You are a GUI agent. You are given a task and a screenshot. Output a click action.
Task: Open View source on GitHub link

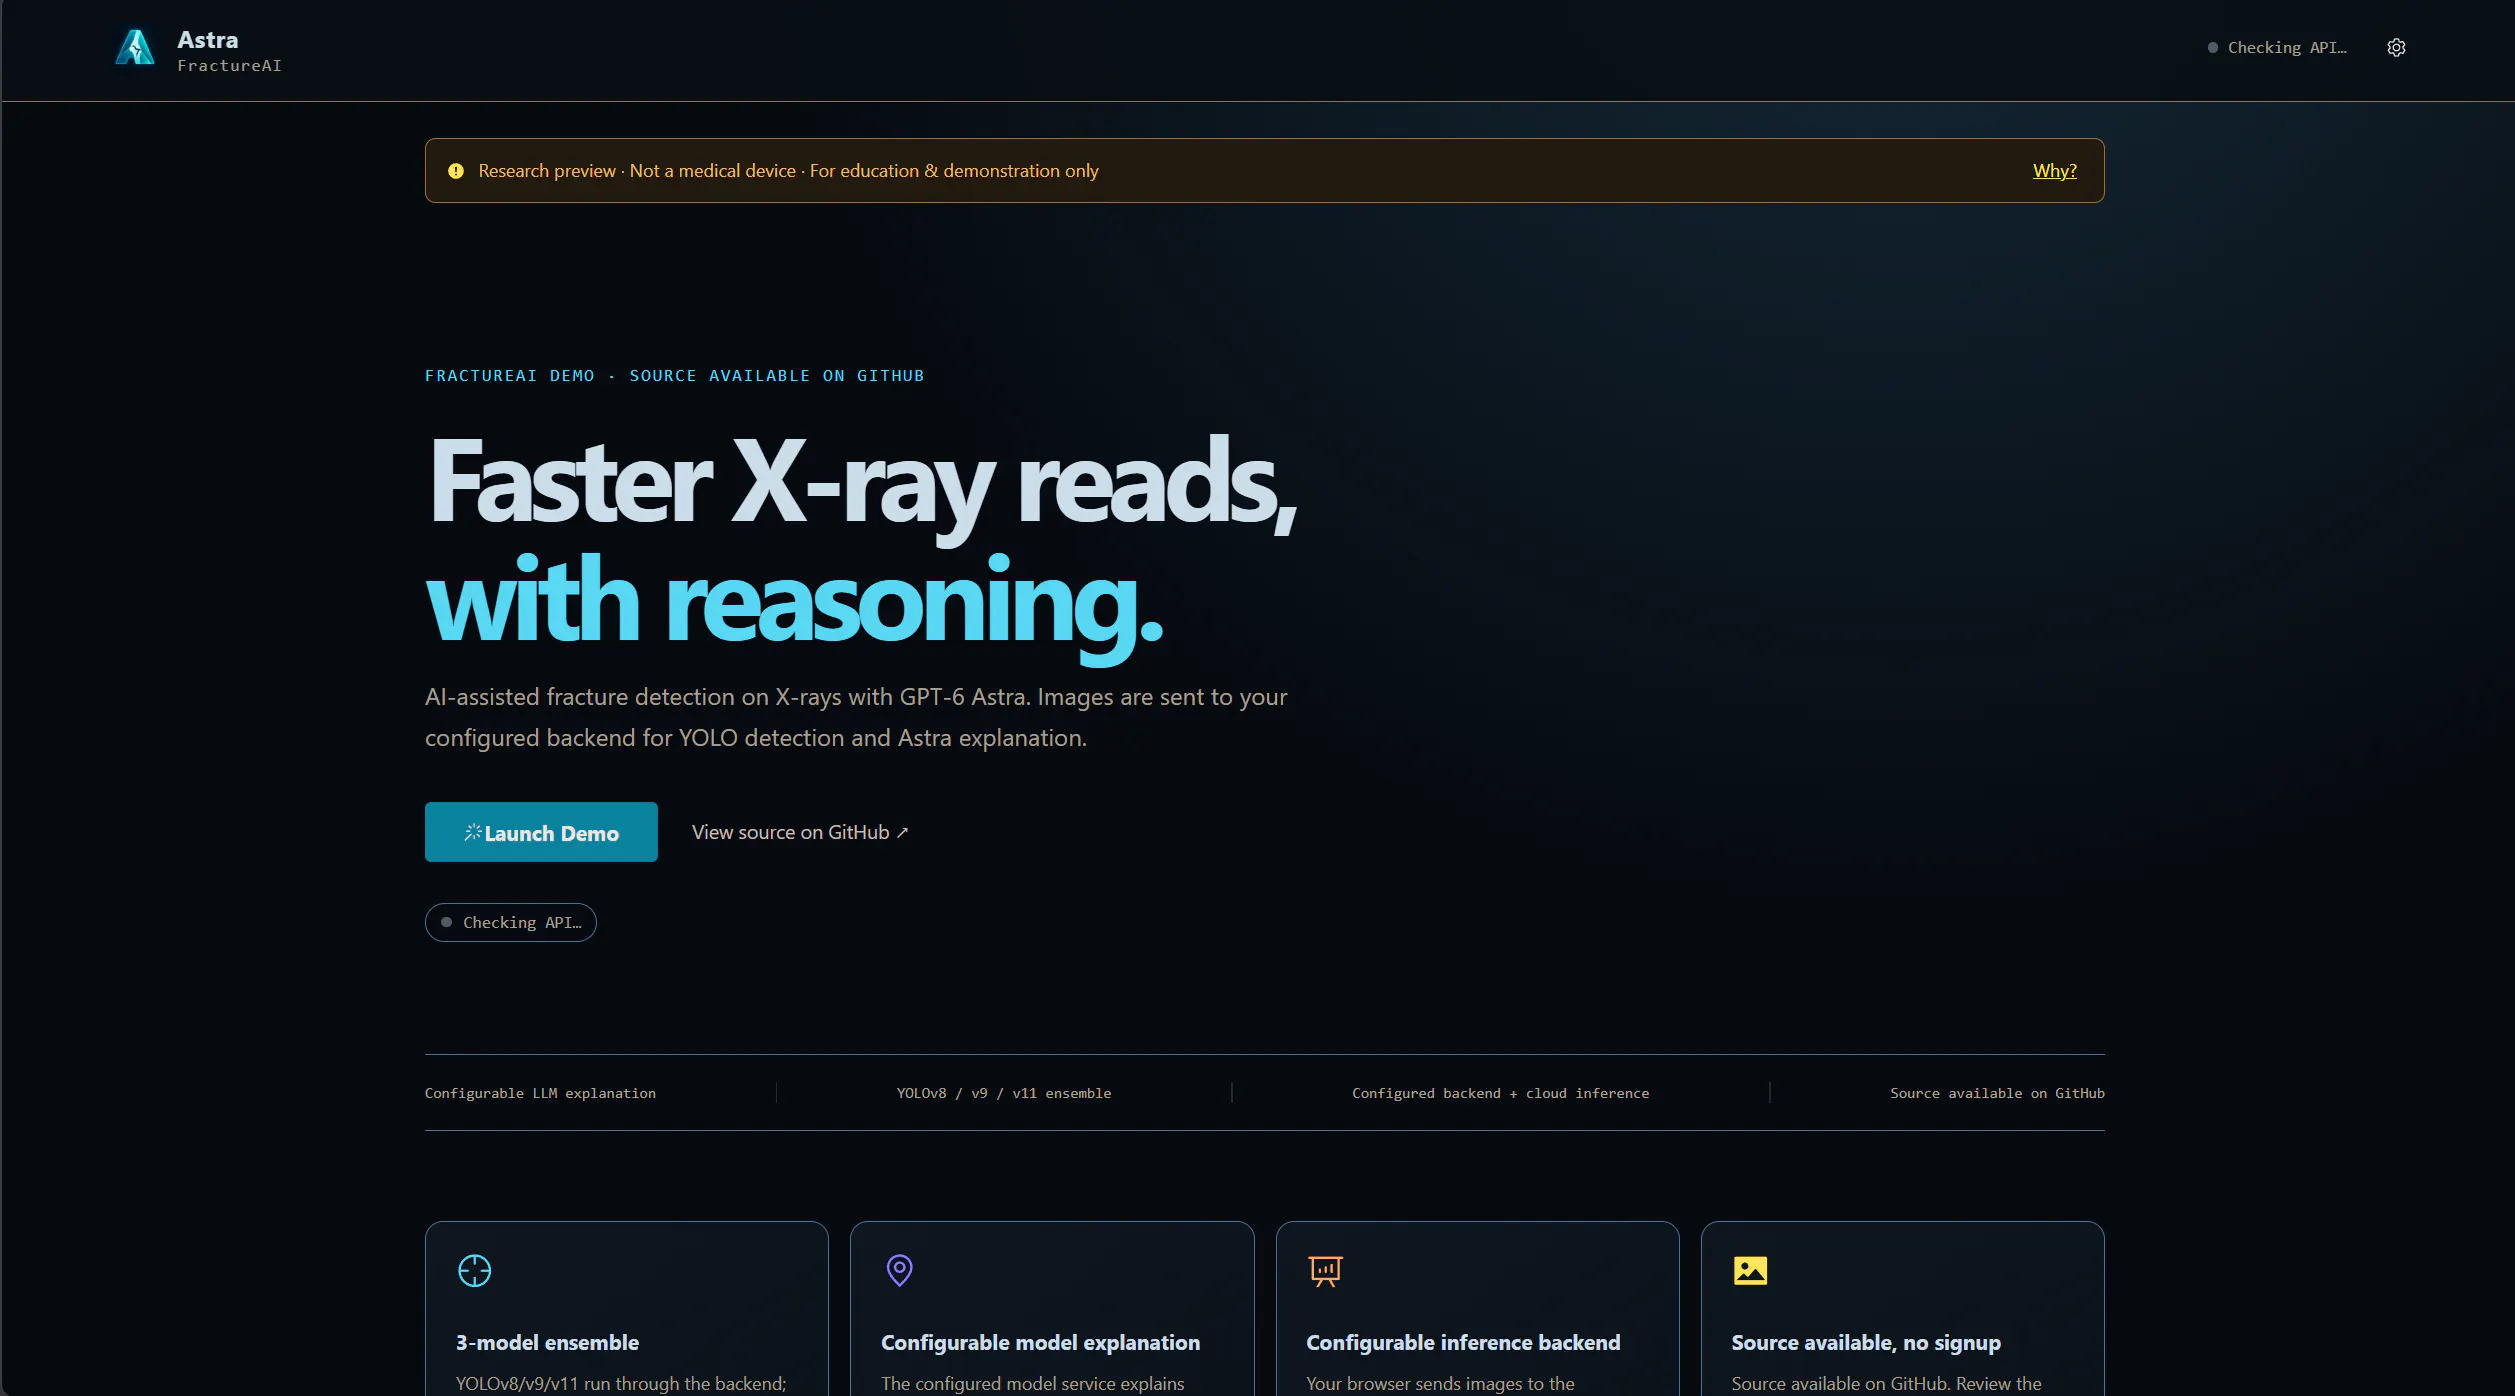tap(800, 832)
